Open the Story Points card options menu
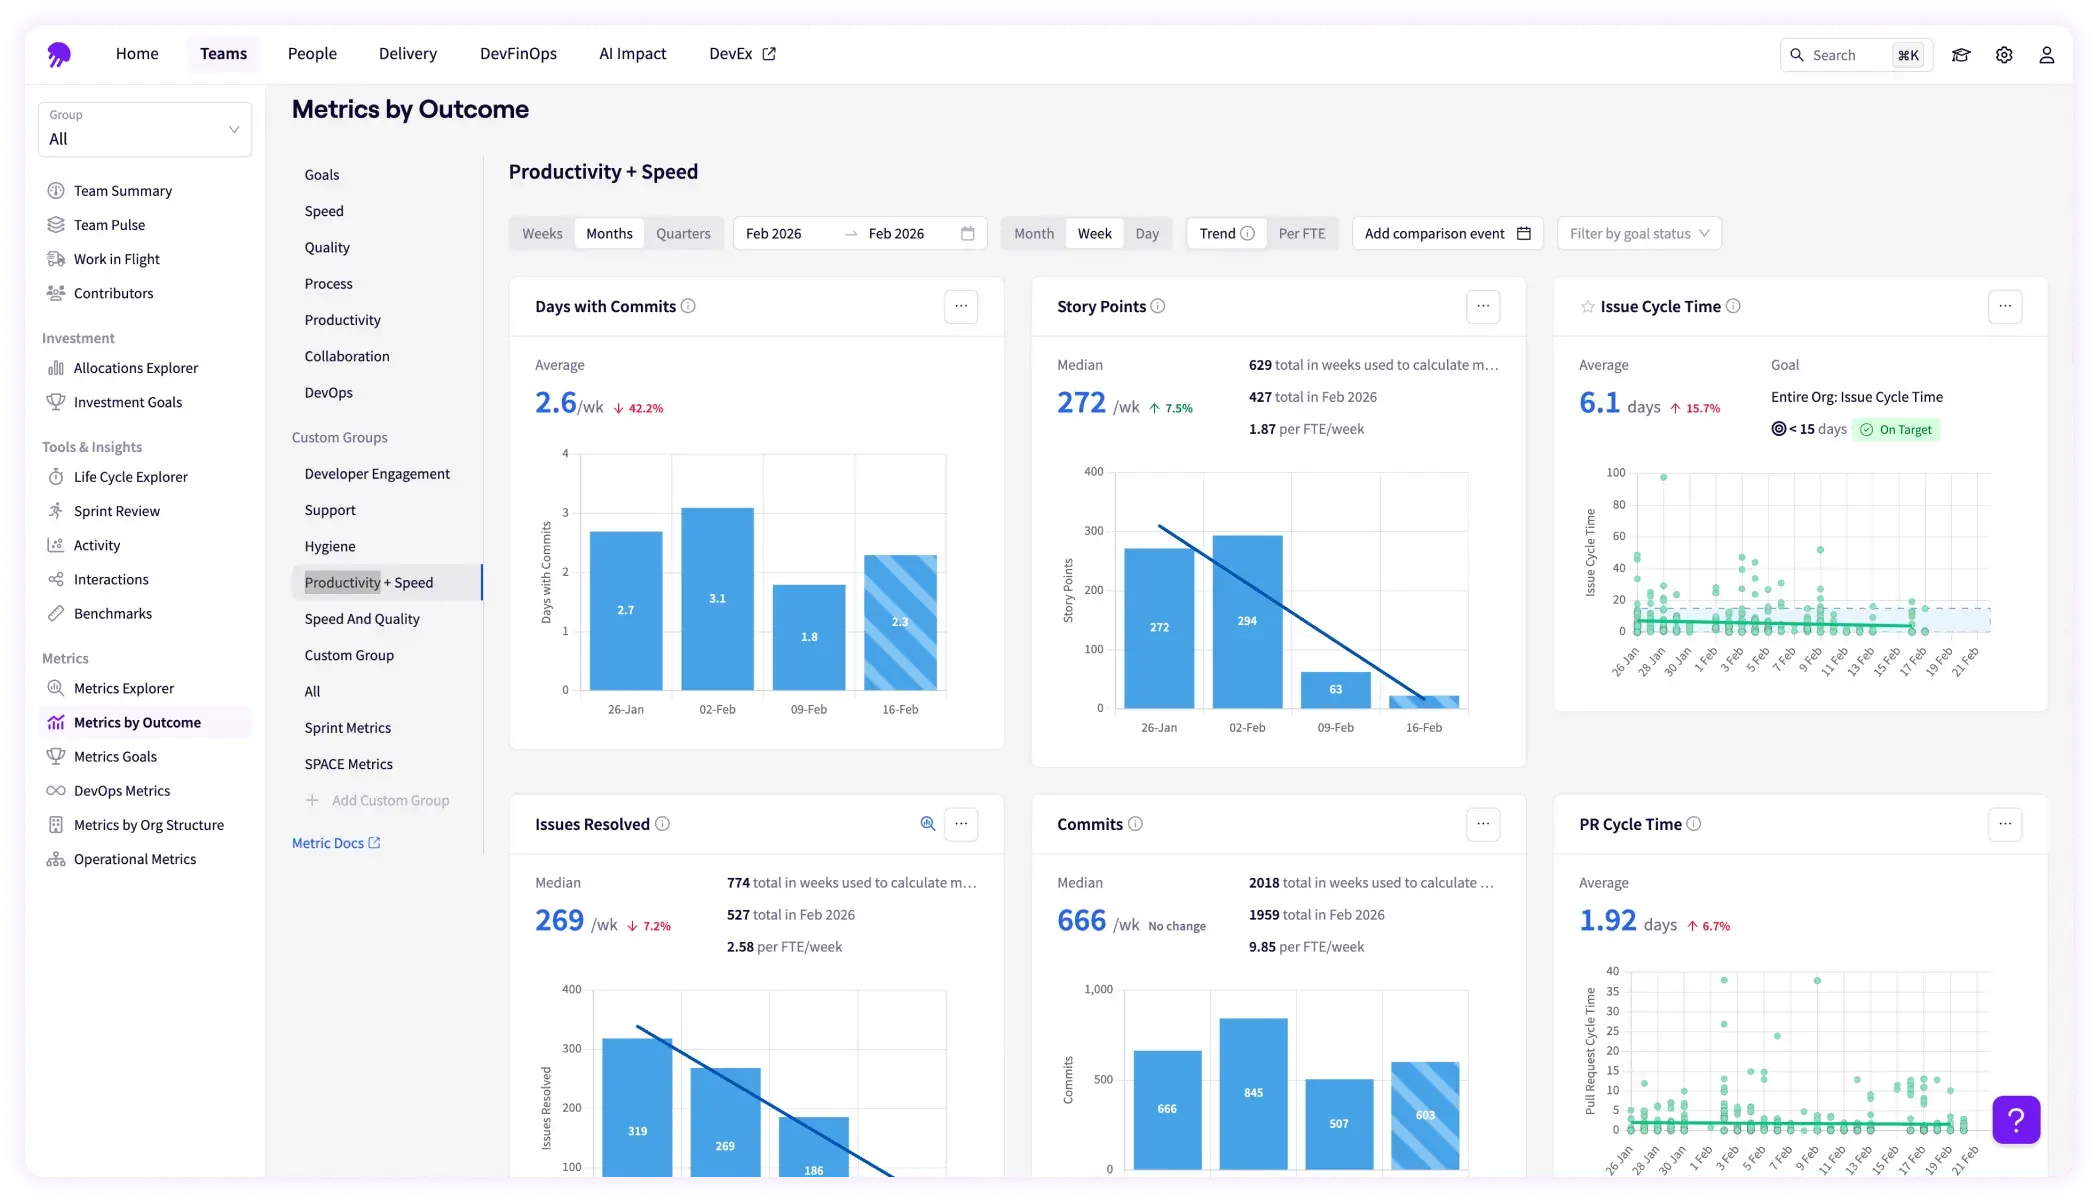Viewport: 2098px width, 1202px height. point(1483,306)
